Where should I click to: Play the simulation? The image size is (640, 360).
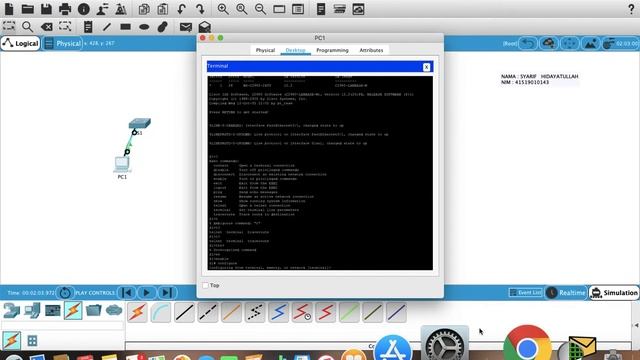[x=147, y=293]
